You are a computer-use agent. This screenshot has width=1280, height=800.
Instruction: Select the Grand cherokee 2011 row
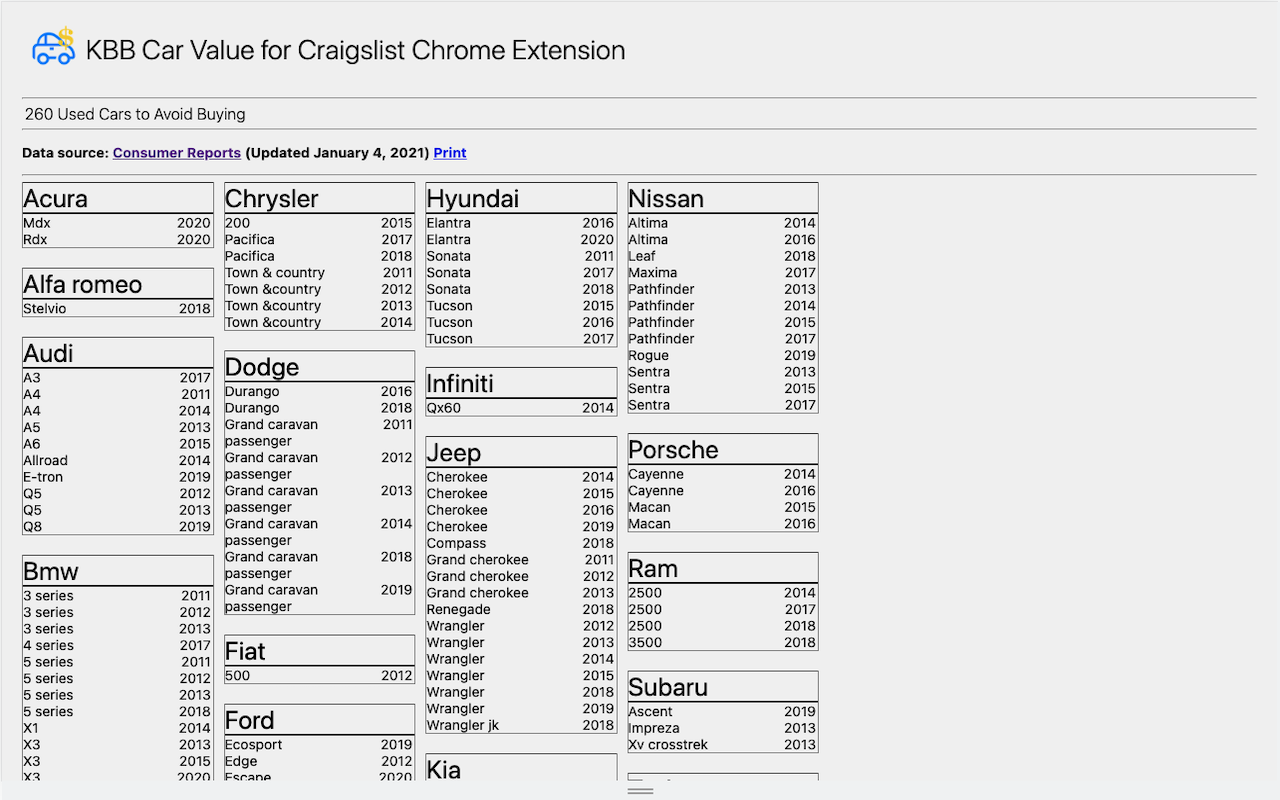click(x=522, y=560)
